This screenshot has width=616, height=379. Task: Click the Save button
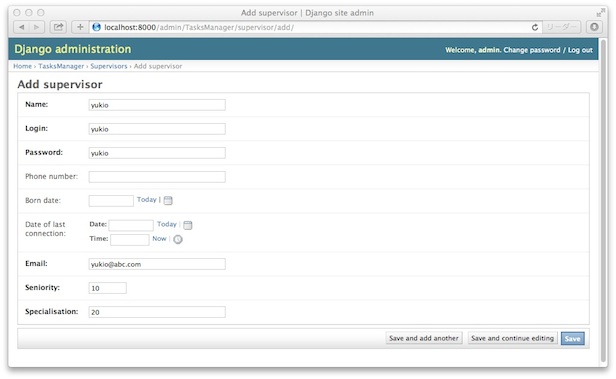(572, 339)
